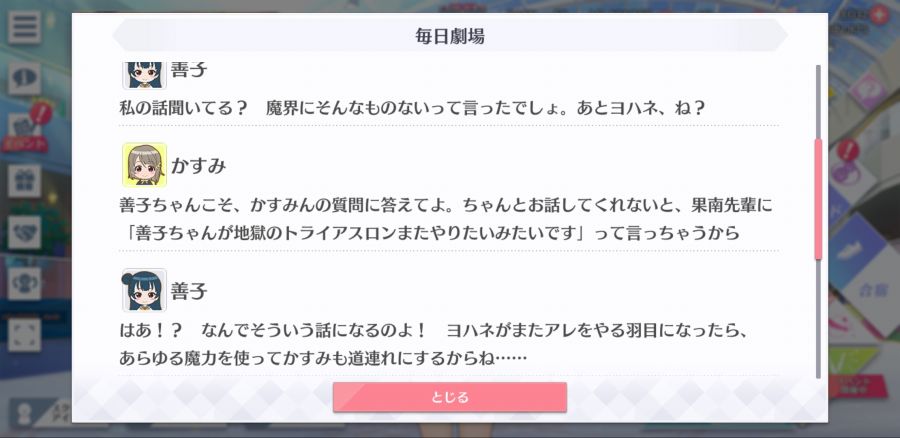Image resolution: width=900 pixels, height=438 pixels.
Task: Click the 毎日劇場 dialog title bar
Action: point(450,36)
